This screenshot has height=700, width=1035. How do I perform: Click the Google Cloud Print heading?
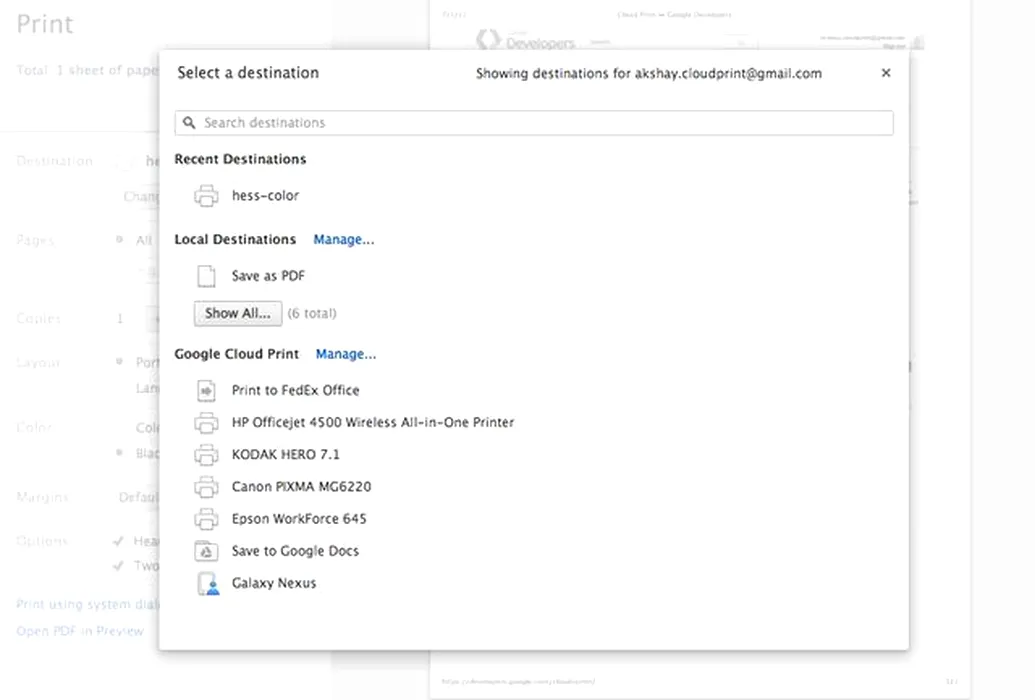point(236,354)
